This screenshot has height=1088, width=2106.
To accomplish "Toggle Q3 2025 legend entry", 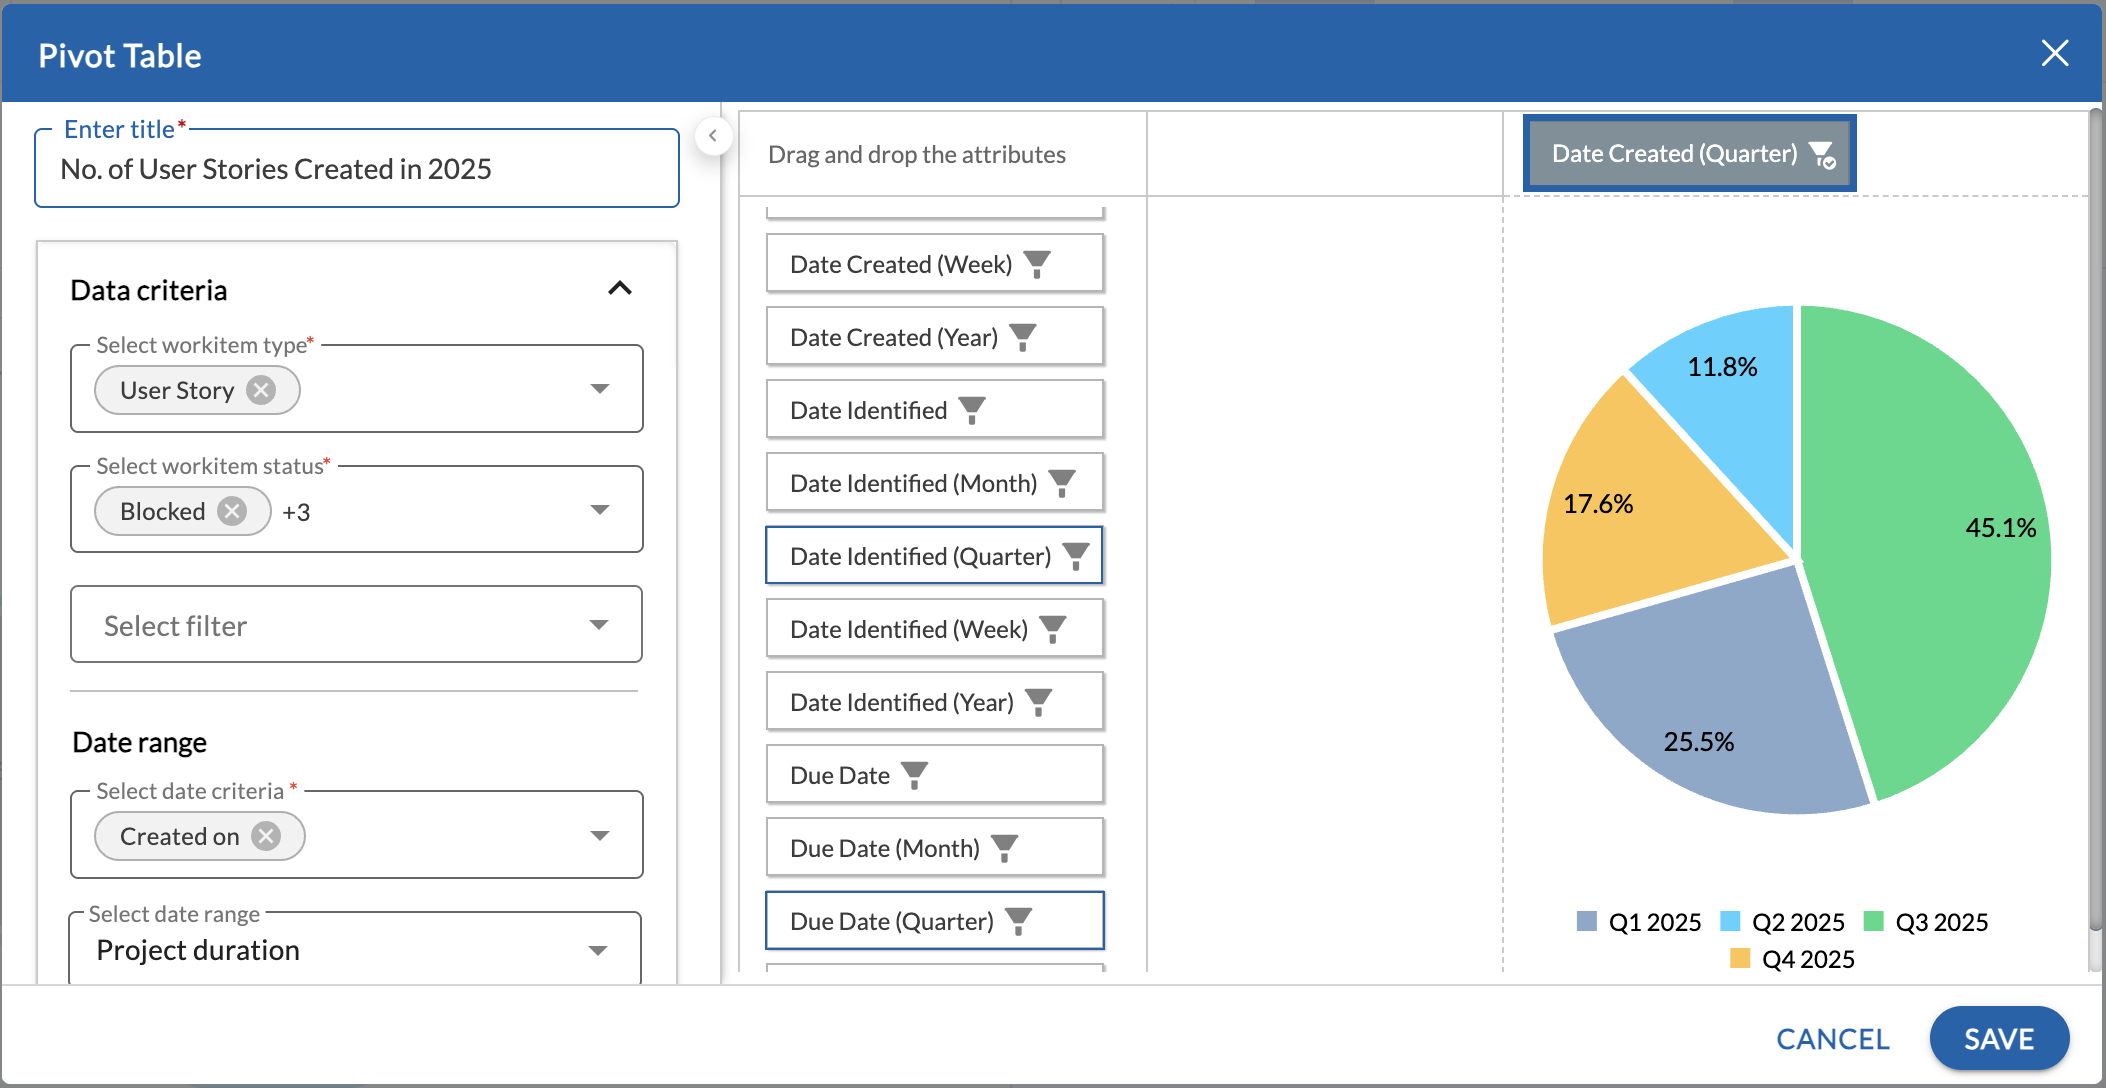I will click(x=1927, y=922).
